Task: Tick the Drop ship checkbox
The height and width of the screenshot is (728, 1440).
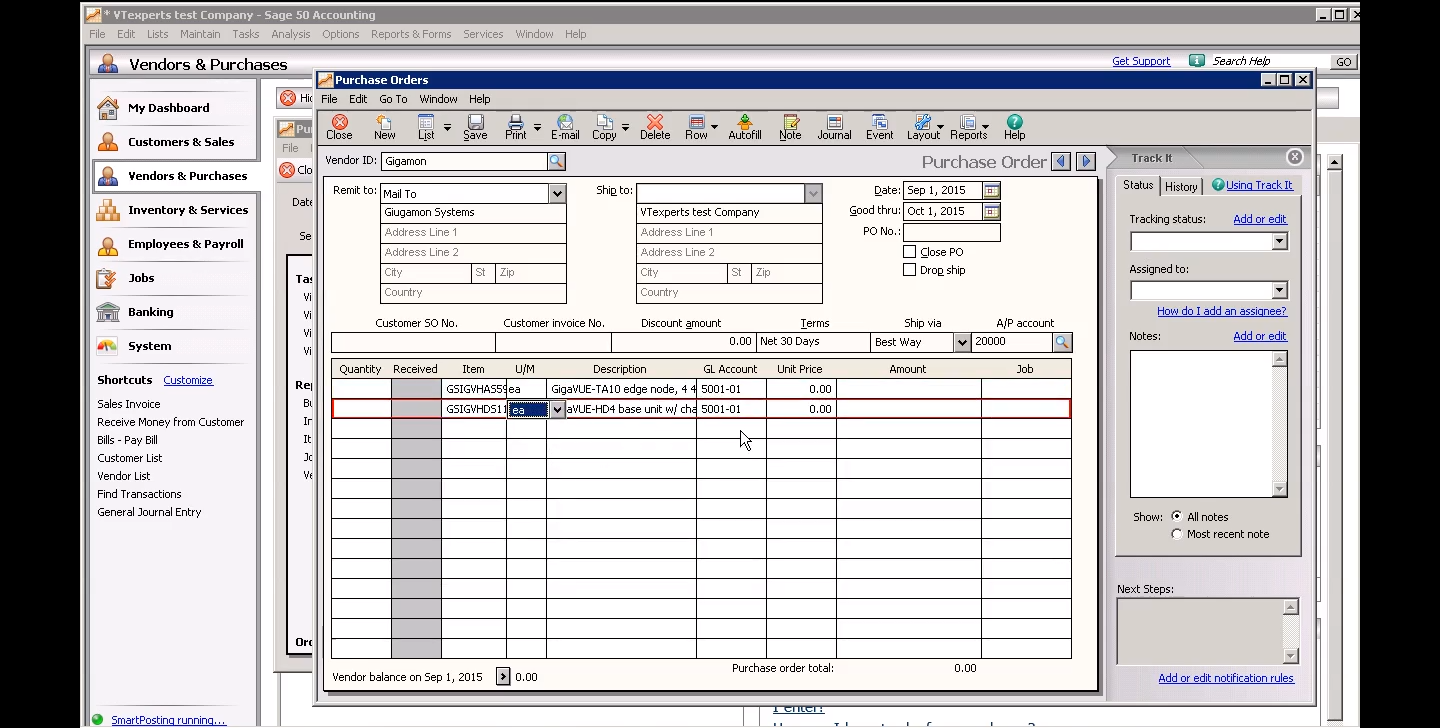Action: [909, 270]
